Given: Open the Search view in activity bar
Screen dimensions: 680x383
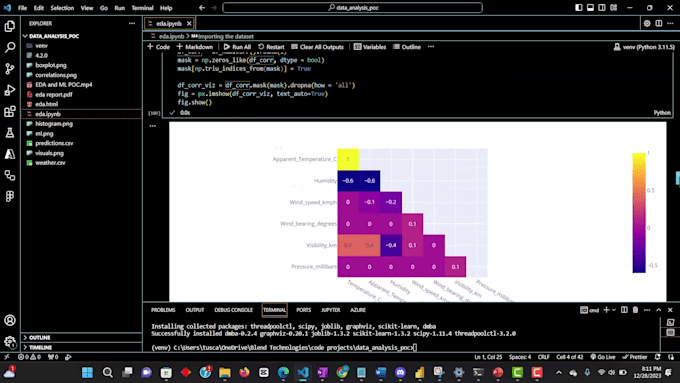Looking at the screenshot, I should [x=10, y=47].
